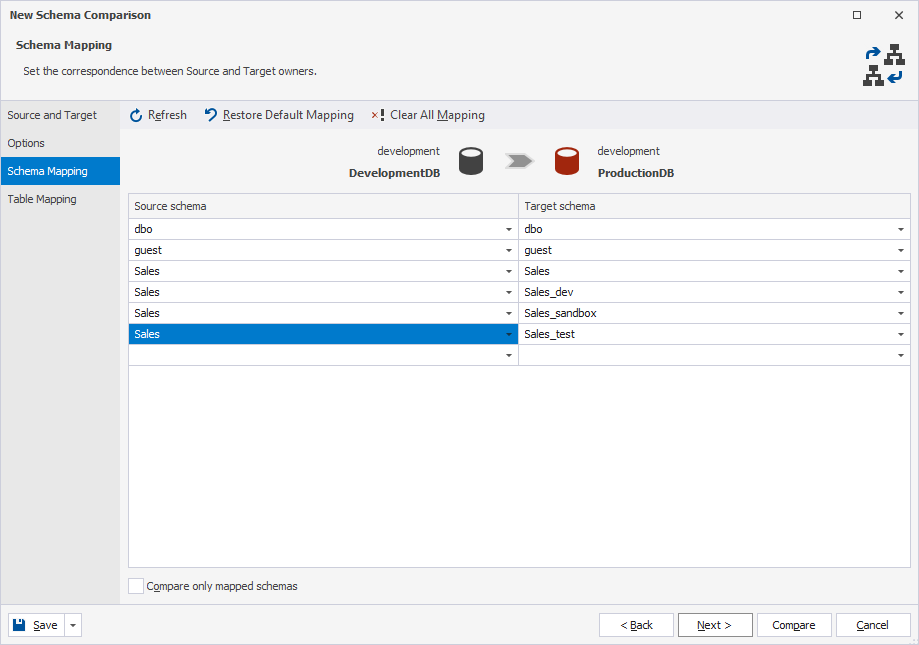Click the blue redo arrow in the wizard banner
919x645 pixels.
pyautogui.click(x=871, y=51)
